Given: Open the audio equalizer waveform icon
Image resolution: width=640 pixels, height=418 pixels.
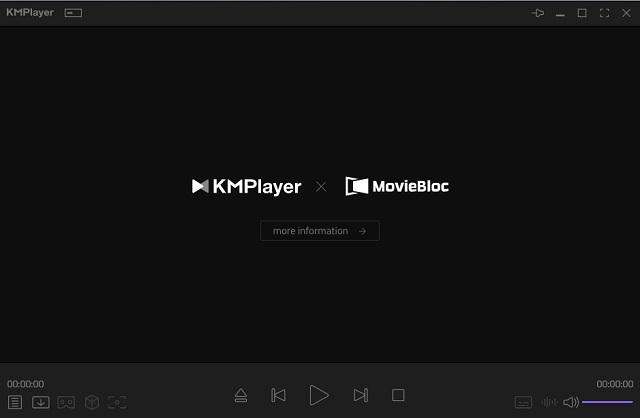Looking at the screenshot, I should 549,402.
